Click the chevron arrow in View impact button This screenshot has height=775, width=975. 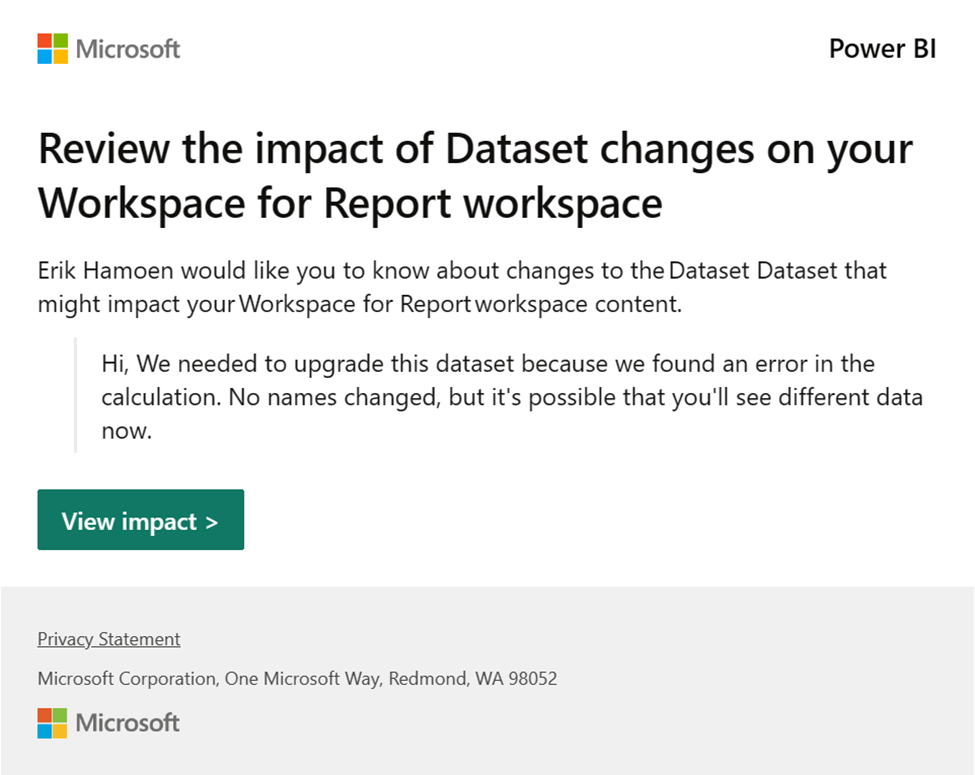click(x=211, y=521)
